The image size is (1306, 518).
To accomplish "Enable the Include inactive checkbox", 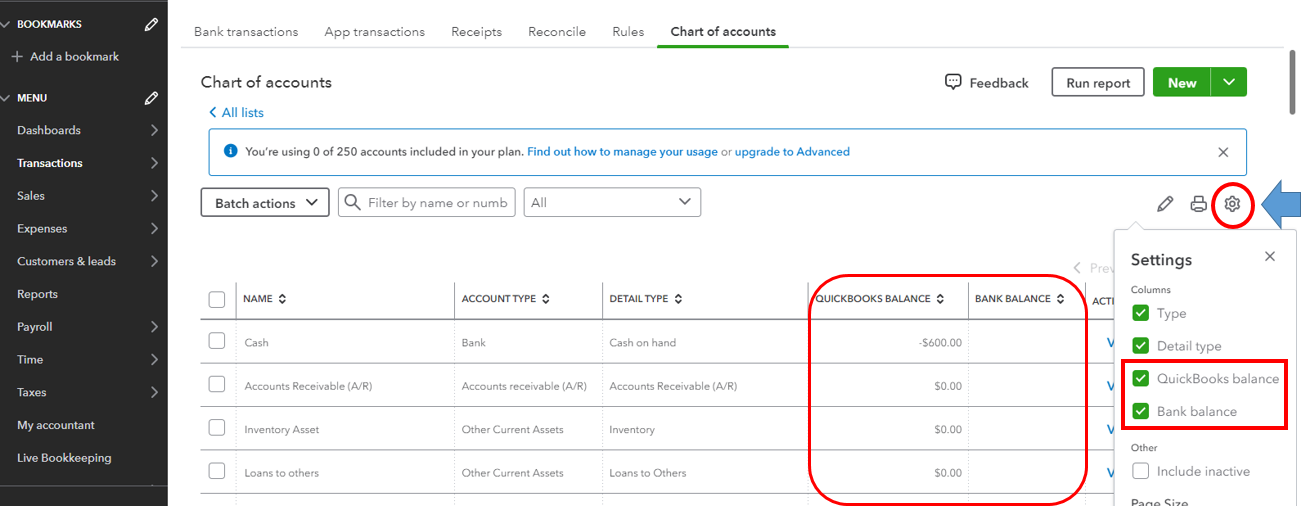I will point(1140,471).
